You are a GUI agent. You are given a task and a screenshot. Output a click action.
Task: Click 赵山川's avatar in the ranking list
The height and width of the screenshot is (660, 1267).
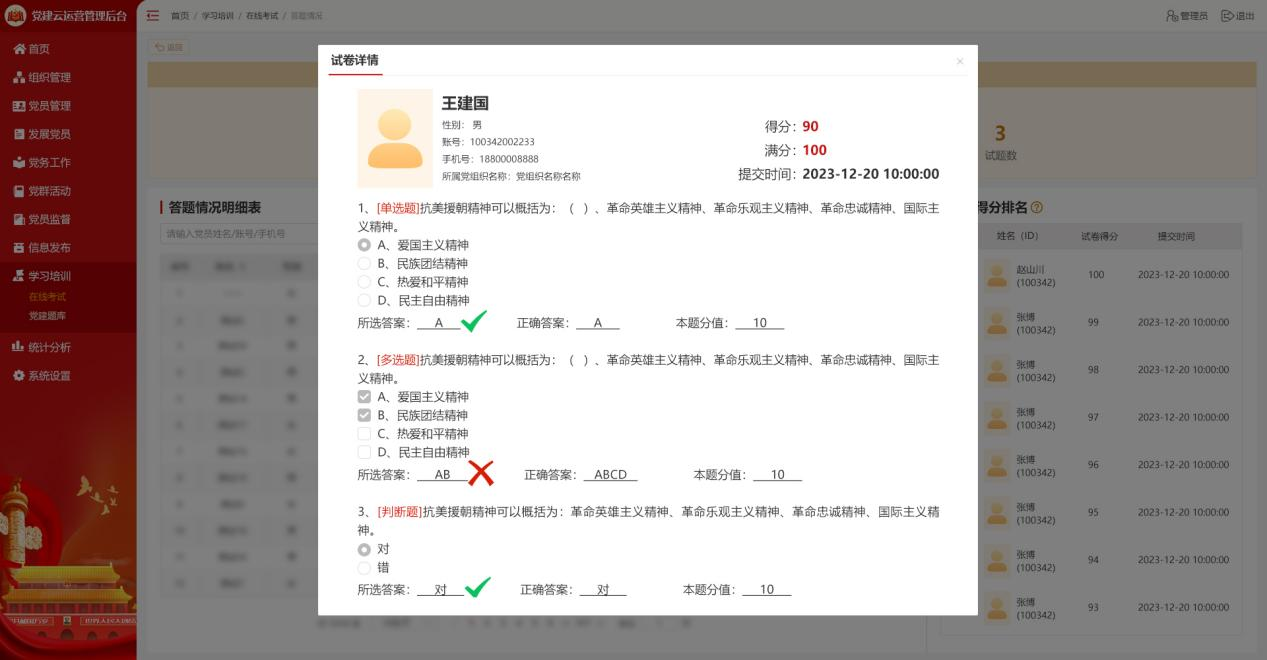pyautogui.click(x=997, y=274)
